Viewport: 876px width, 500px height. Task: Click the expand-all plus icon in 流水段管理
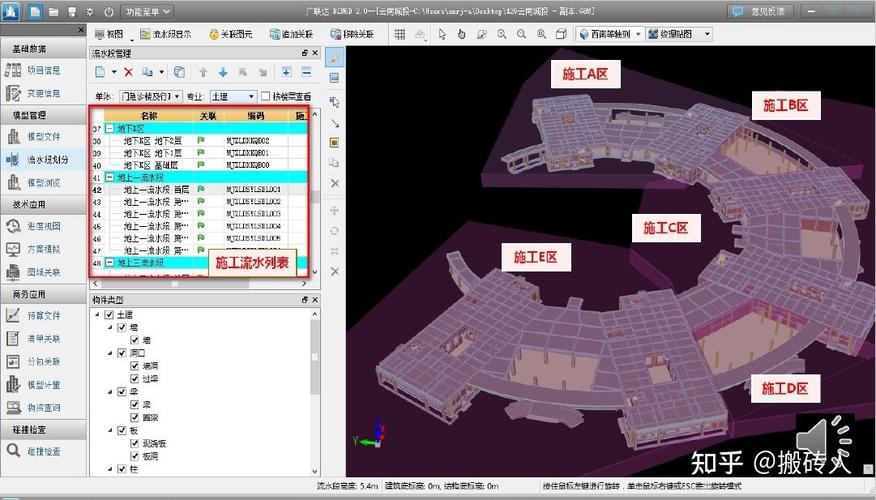[x=286, y=72]
